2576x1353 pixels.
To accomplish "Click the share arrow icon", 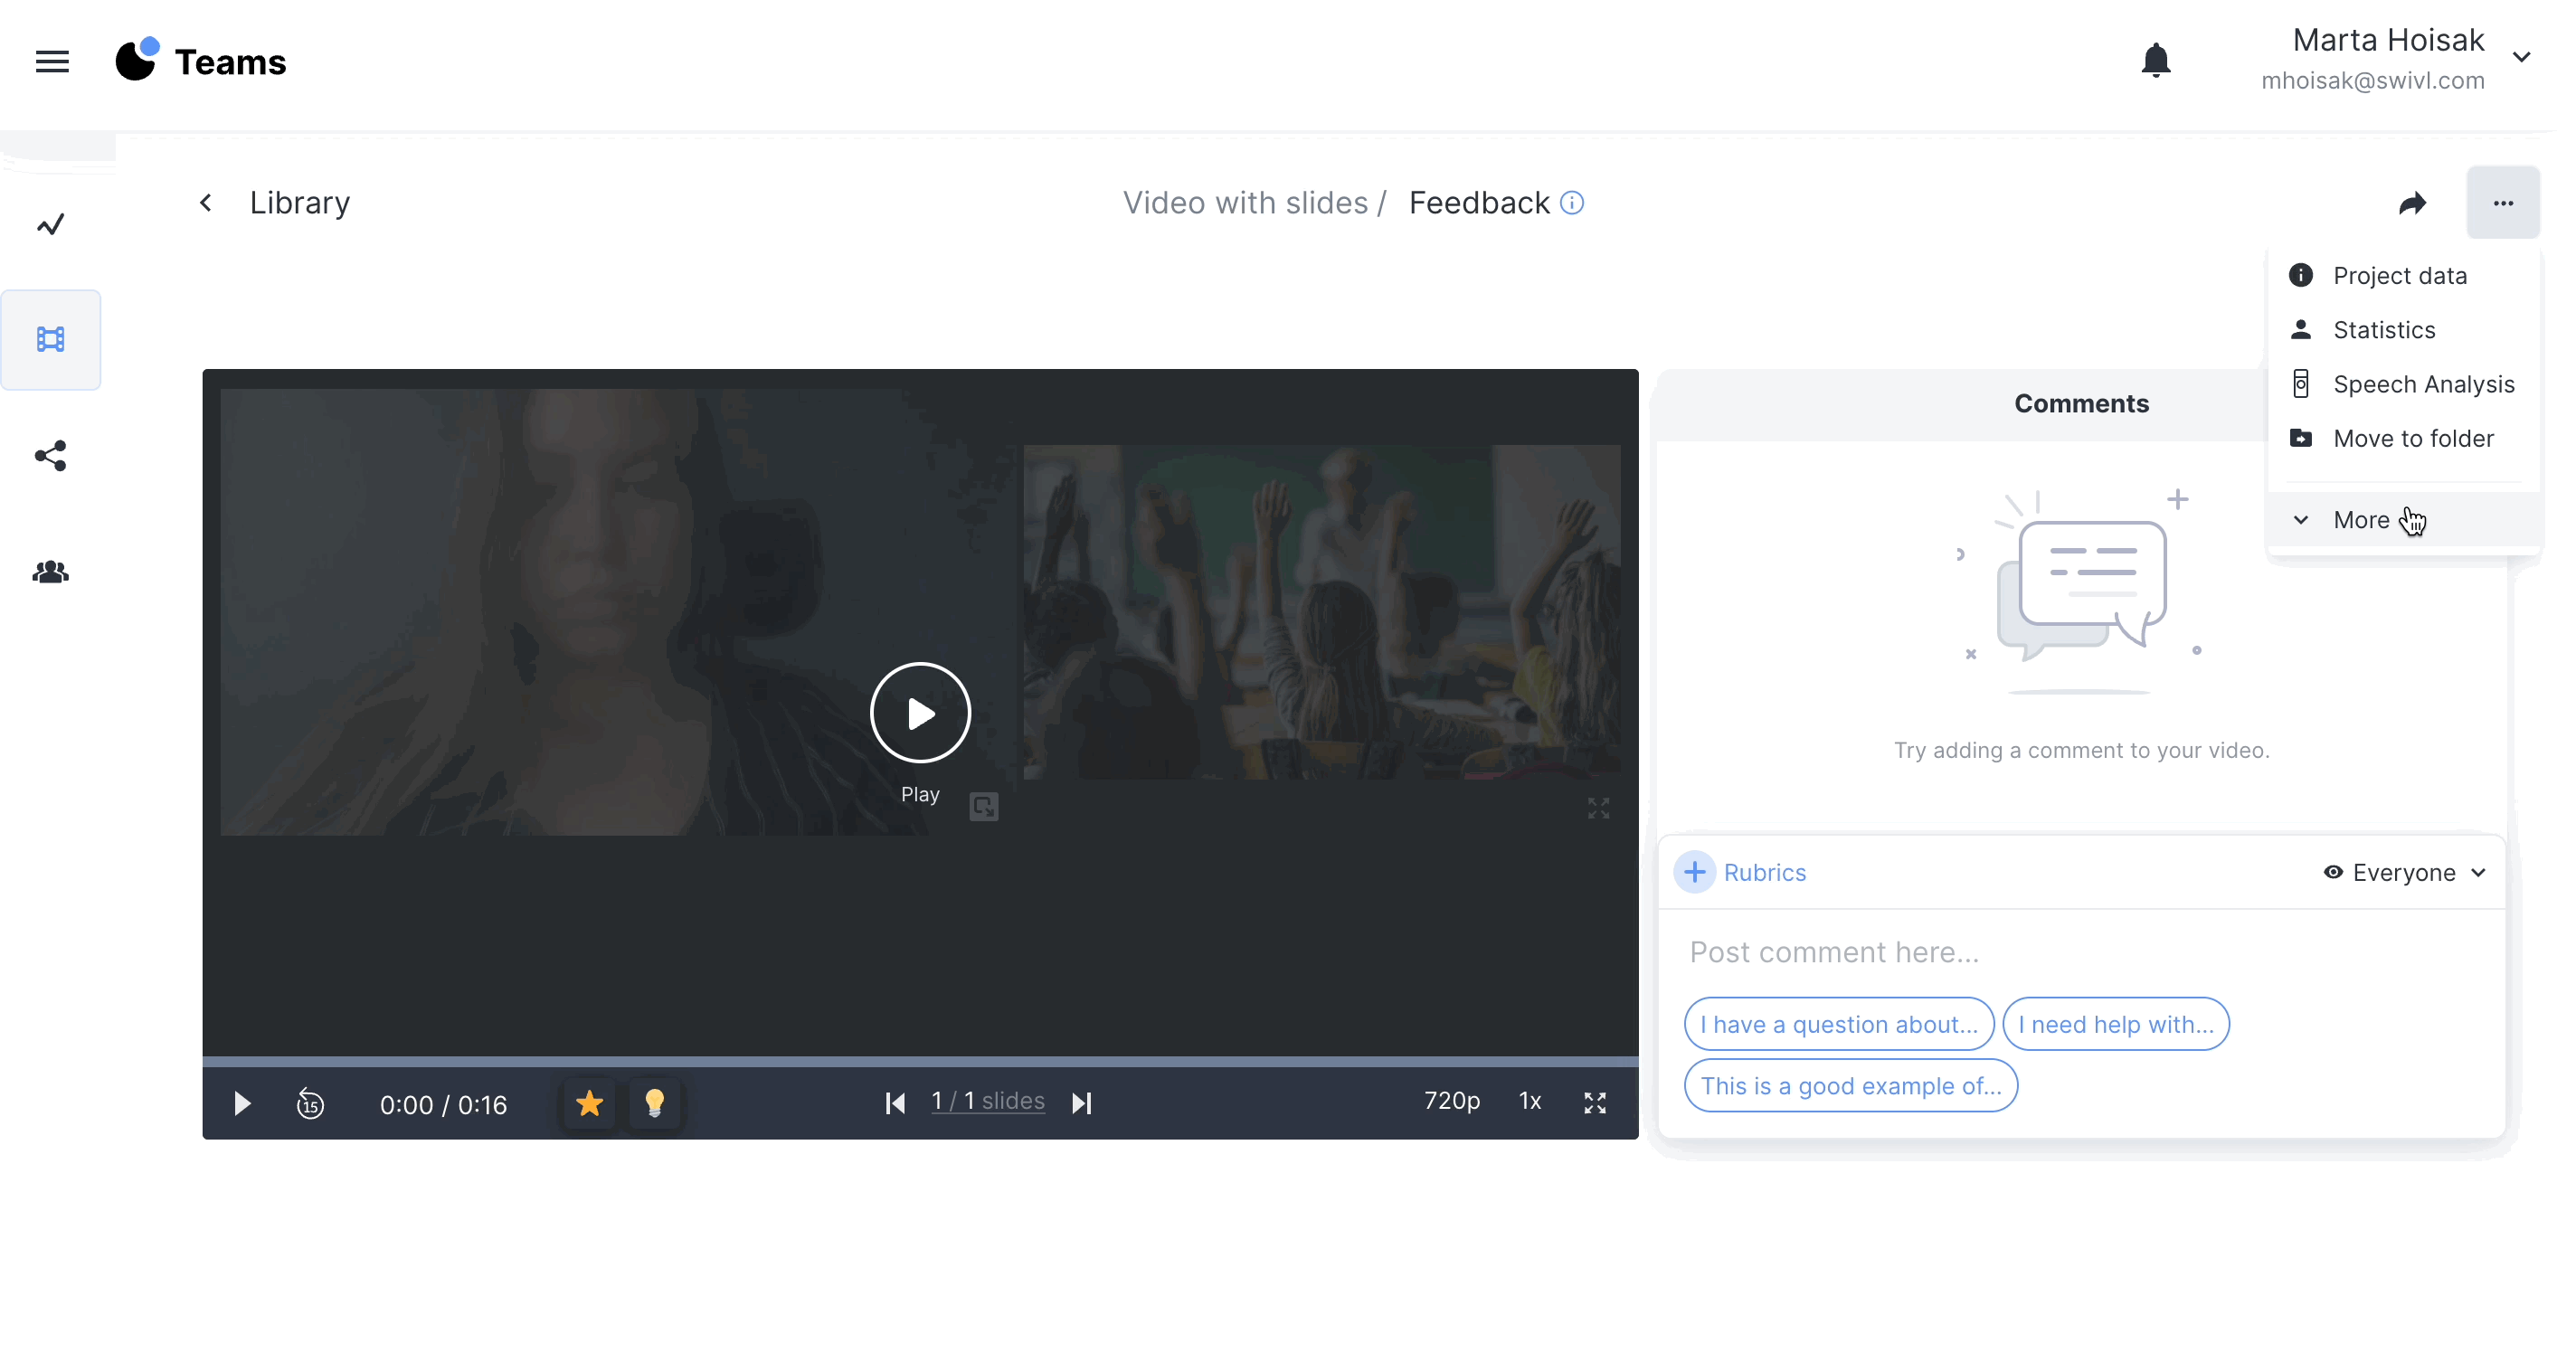I will (x=2412, y=204).
